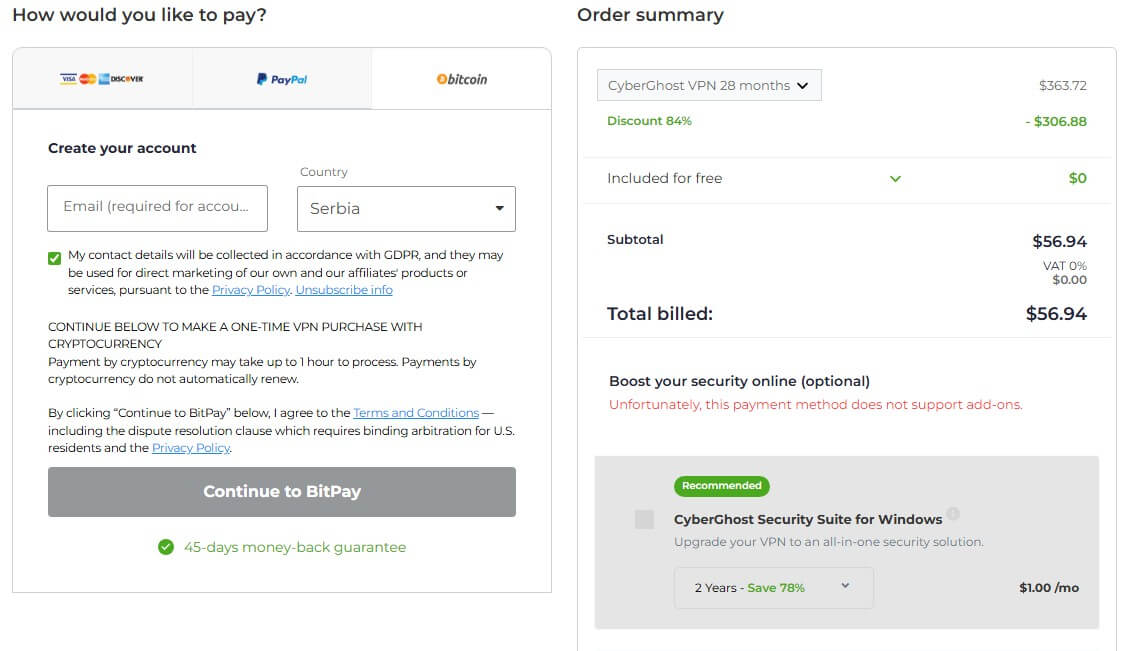Click the Mastercard icon on payment tab
Viewport: 1126px width, 651px height.
tap(87, 78)
